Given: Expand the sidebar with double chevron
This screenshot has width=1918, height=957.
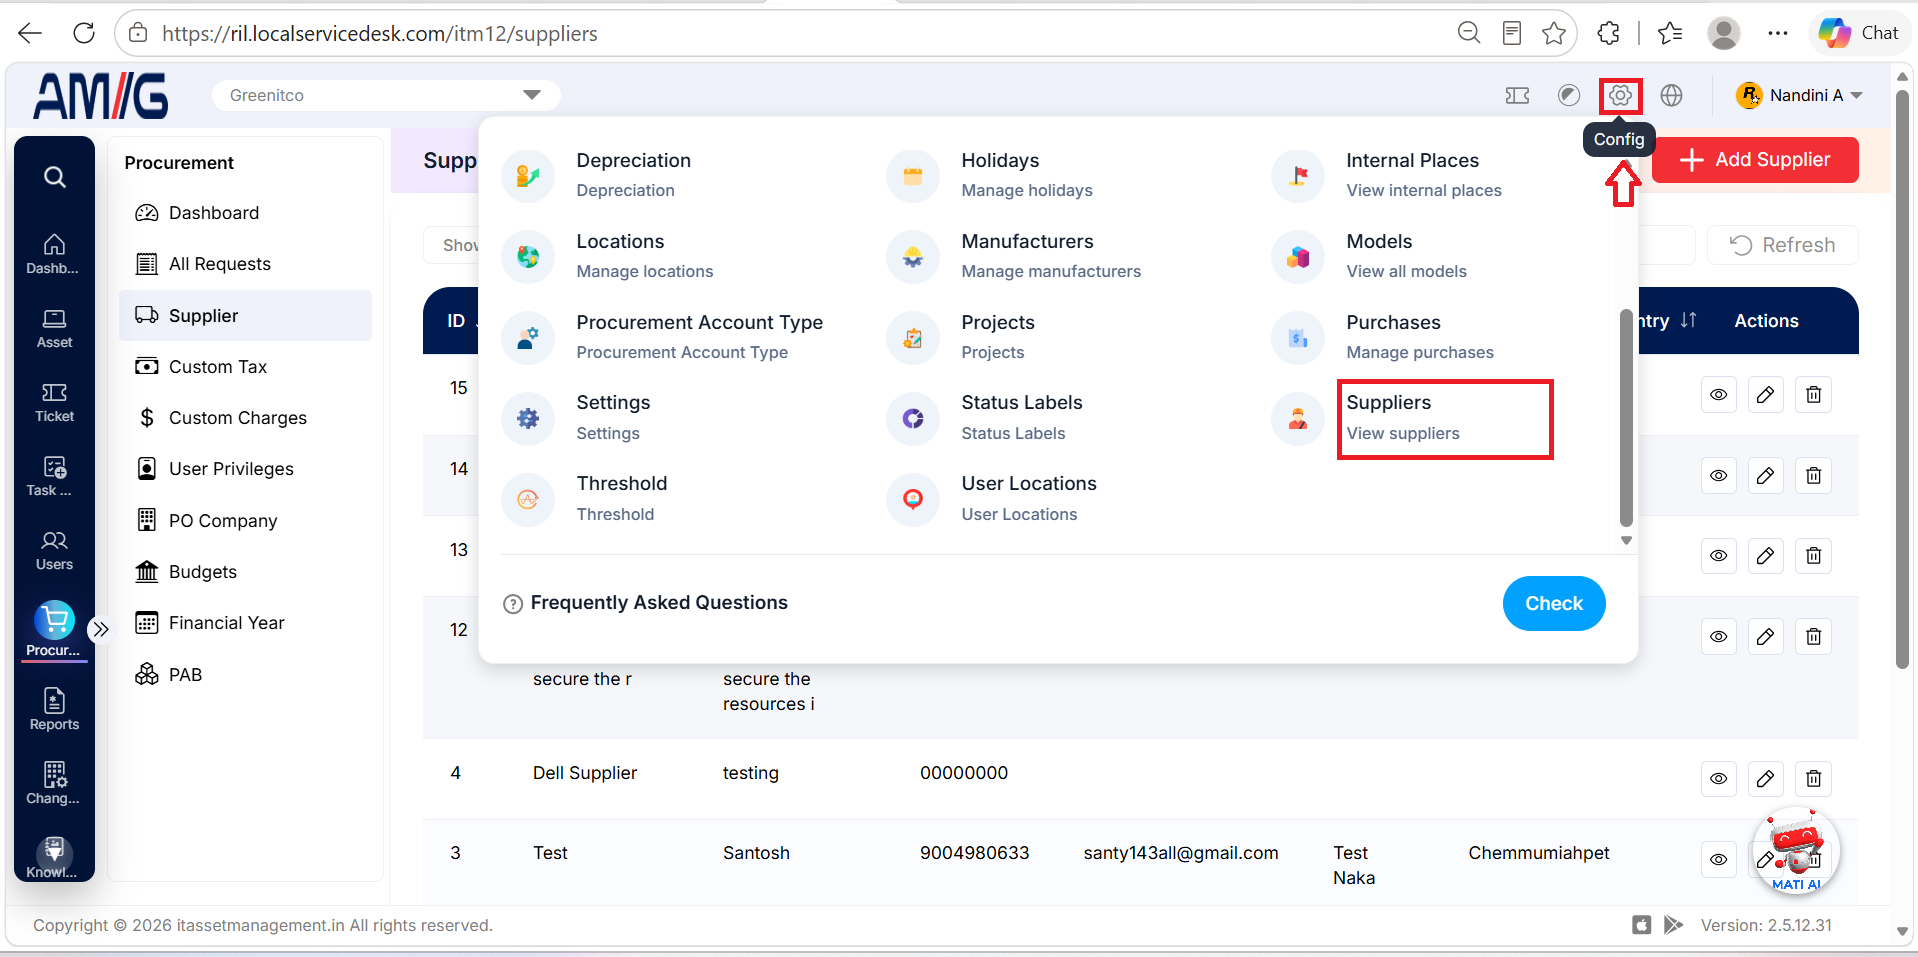Looking at the screenshot, I should (100, 630).
